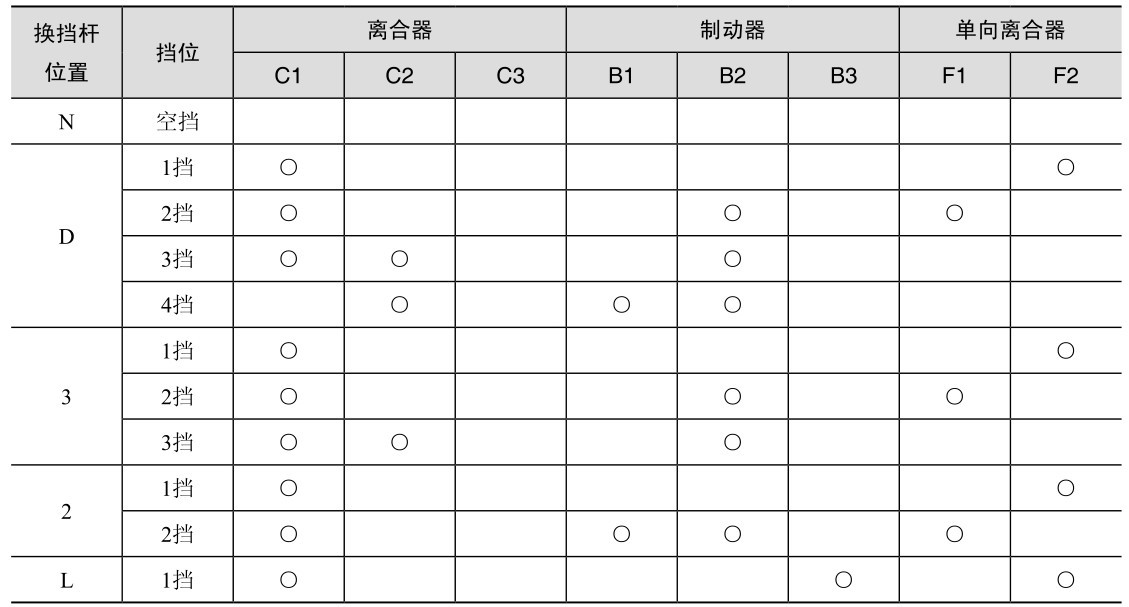1129x607 pixels.
Task: Select the C1 column header
Action: coord(288,76)
